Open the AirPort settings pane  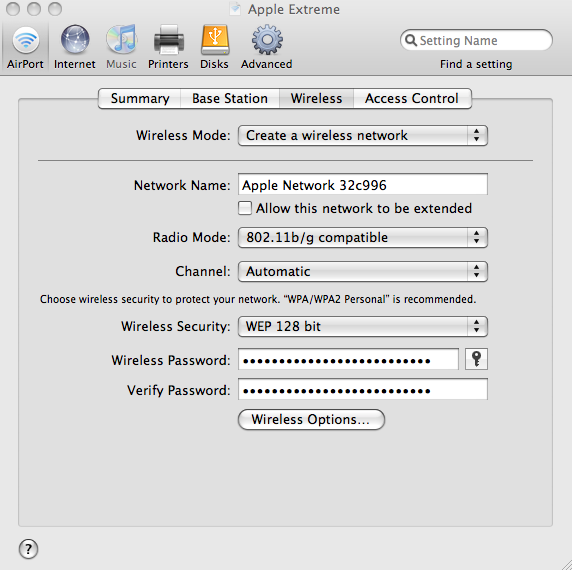(25, 47)
